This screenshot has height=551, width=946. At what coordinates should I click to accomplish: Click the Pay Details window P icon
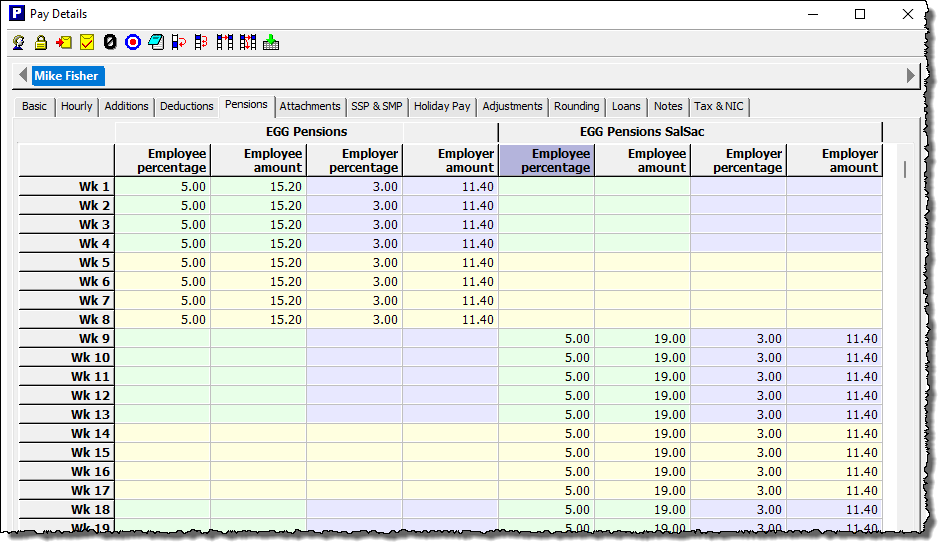(17, 13)
